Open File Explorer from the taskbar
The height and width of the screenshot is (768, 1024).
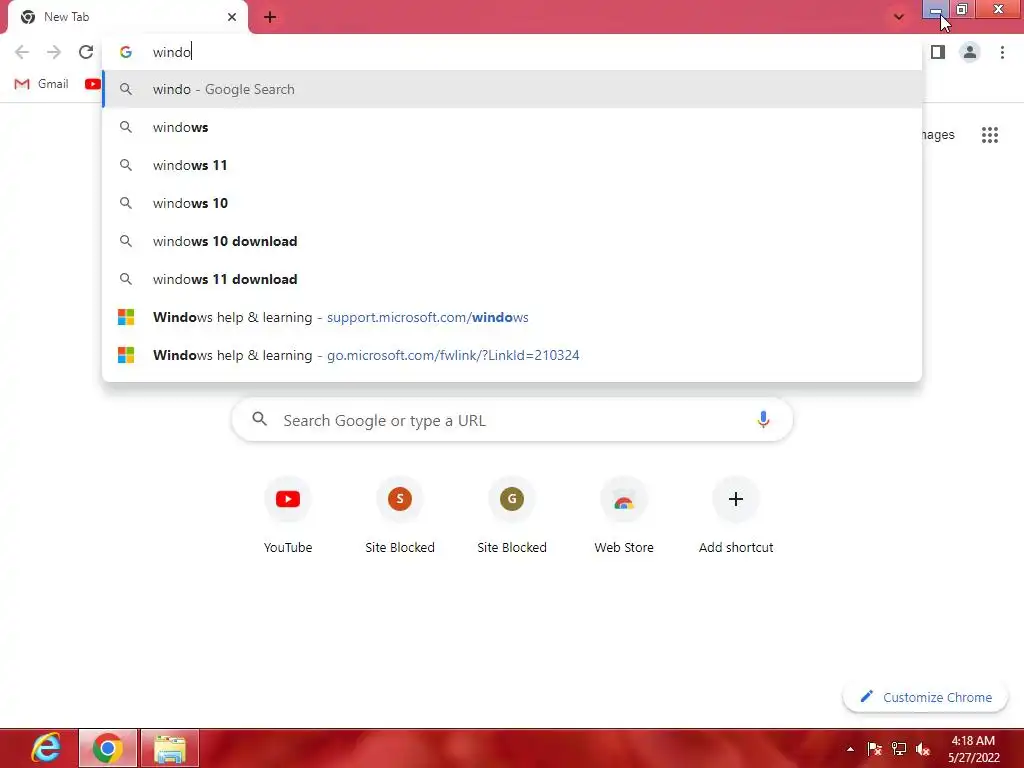click(x=170, y=748)
